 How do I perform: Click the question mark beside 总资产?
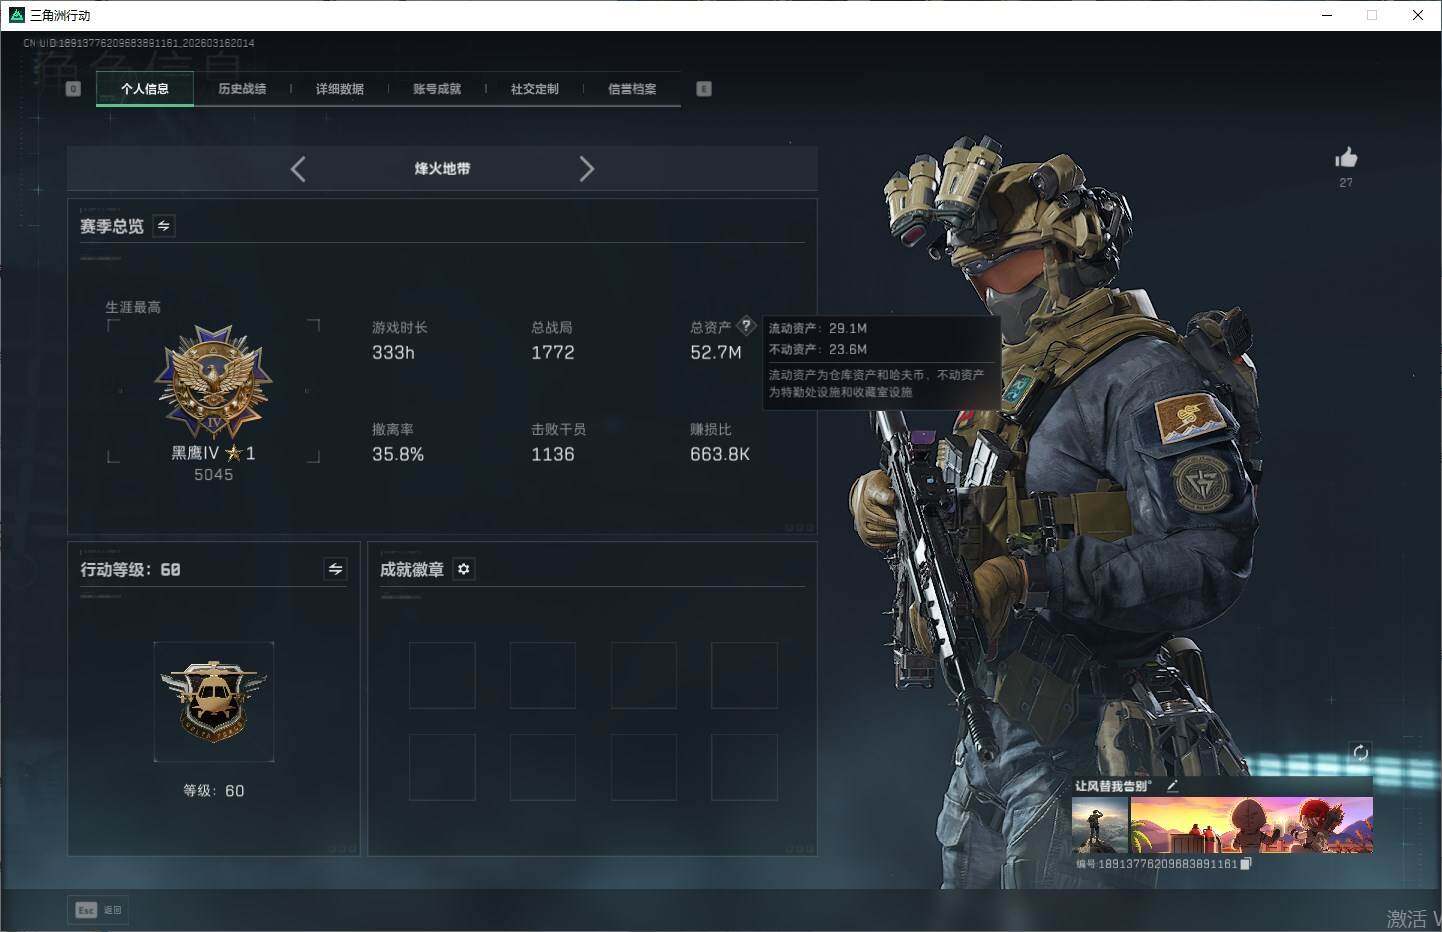pos(746,326)
